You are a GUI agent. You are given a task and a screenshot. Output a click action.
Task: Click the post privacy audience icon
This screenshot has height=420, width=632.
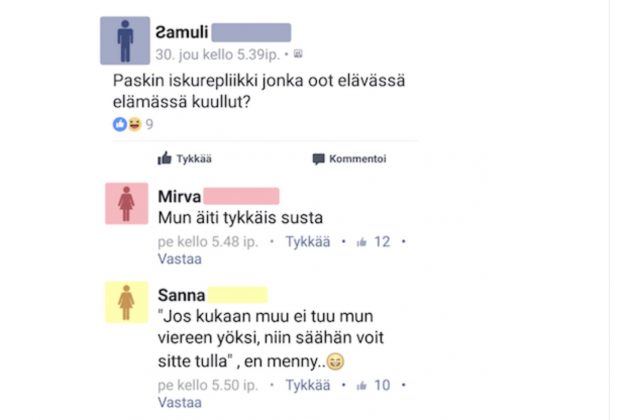[x=298, y=54]
